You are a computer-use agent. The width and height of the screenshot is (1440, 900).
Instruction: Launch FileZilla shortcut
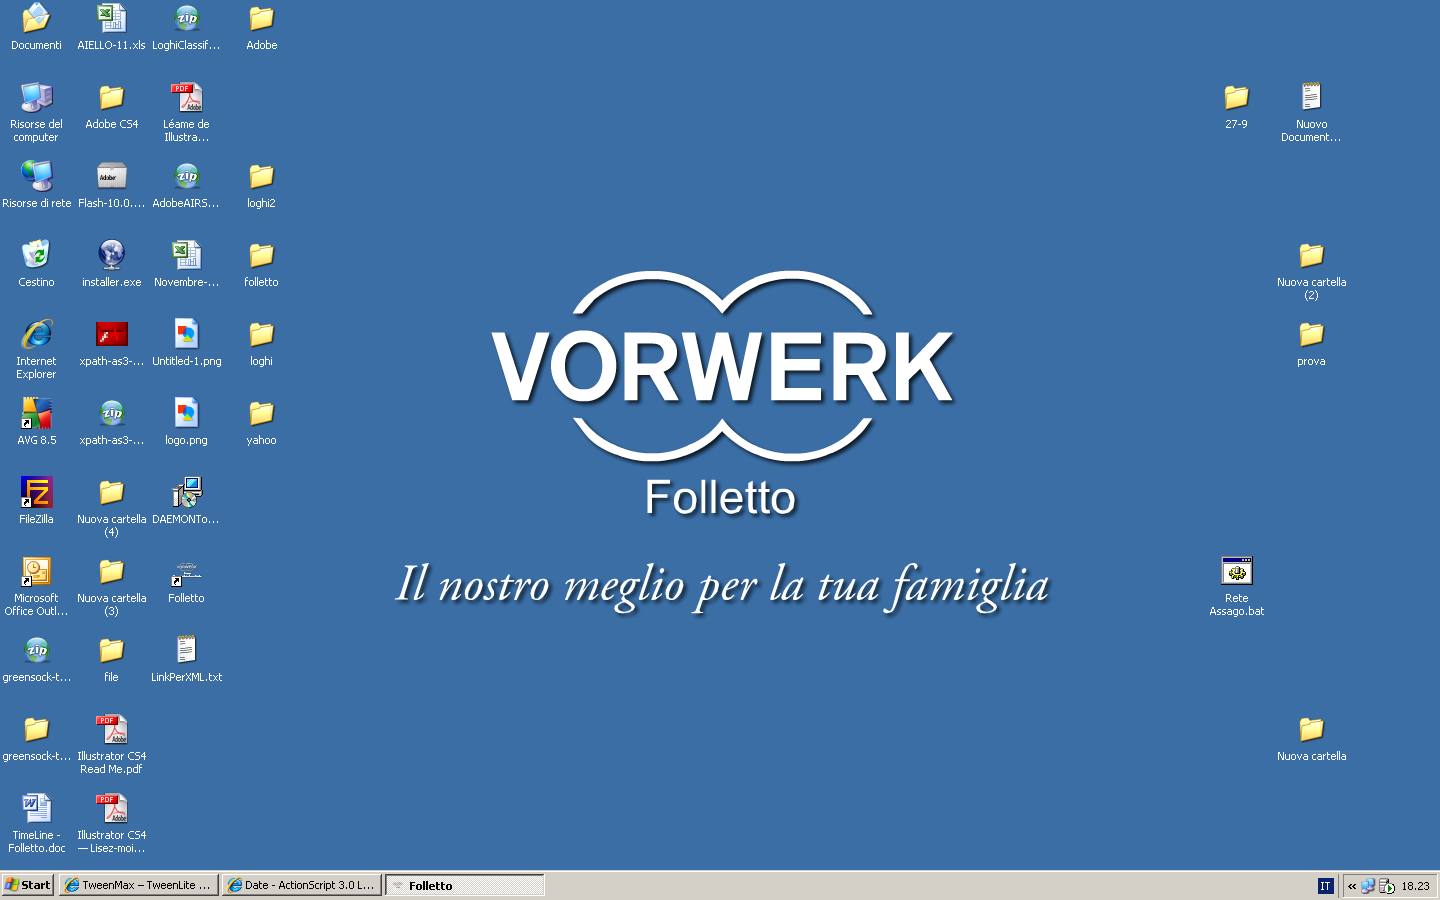(36, 492)
